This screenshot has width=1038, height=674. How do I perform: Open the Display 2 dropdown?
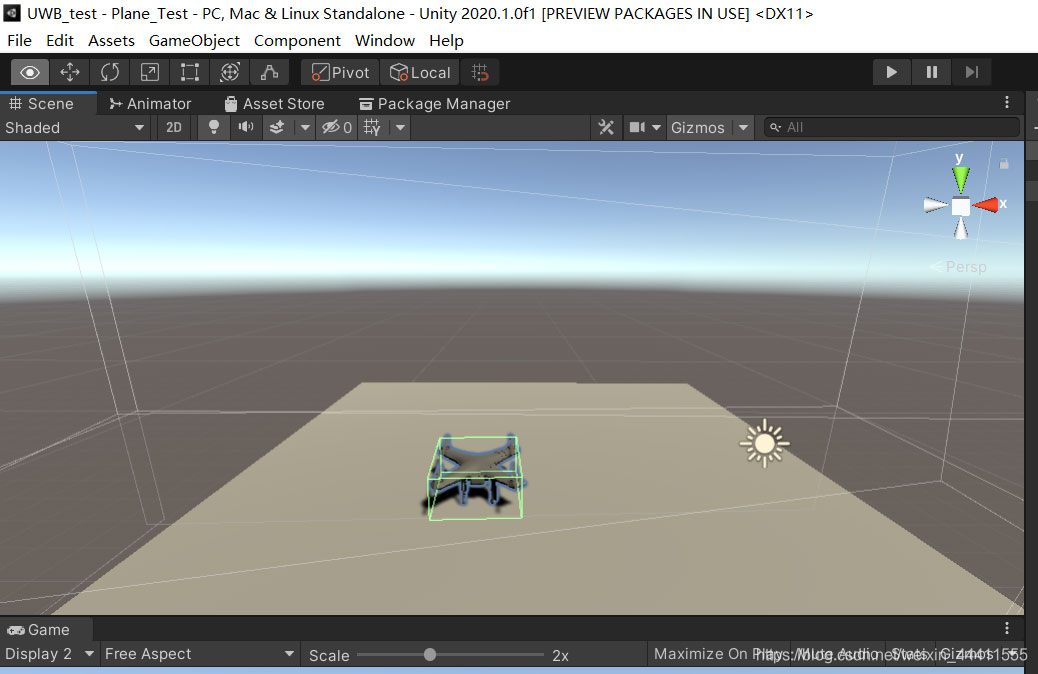tap(50, 654)
